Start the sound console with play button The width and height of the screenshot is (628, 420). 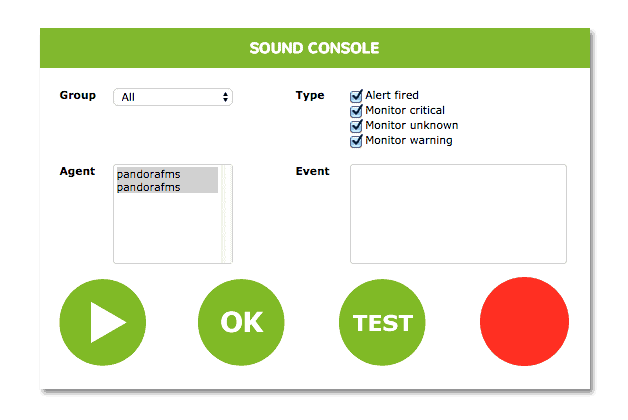[x=103, y=322]
